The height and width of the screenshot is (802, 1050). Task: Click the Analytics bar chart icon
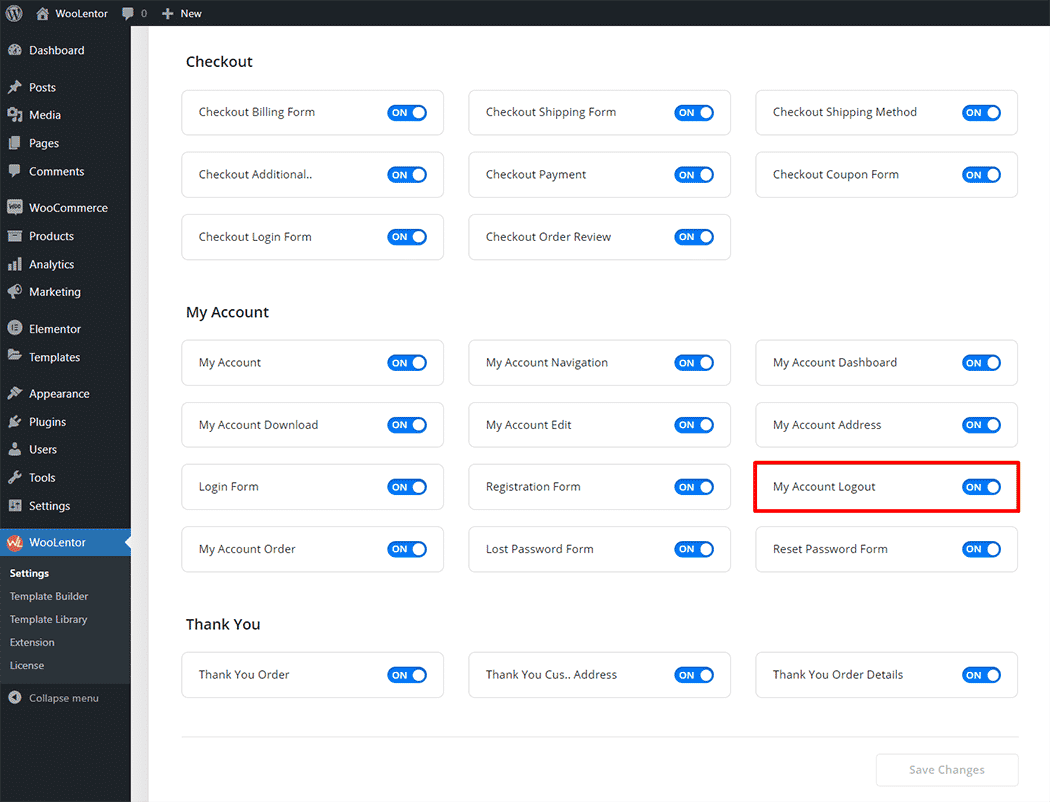click(15, 265)
